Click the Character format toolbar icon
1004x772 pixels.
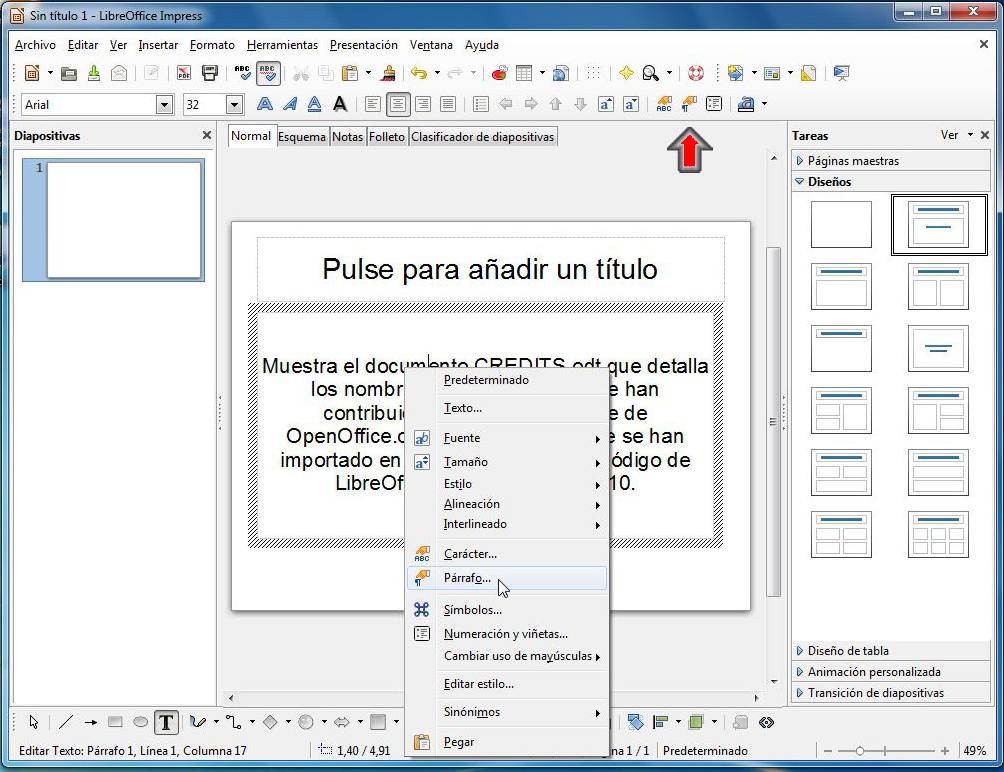pyautogui.click(x=664, y=104)
